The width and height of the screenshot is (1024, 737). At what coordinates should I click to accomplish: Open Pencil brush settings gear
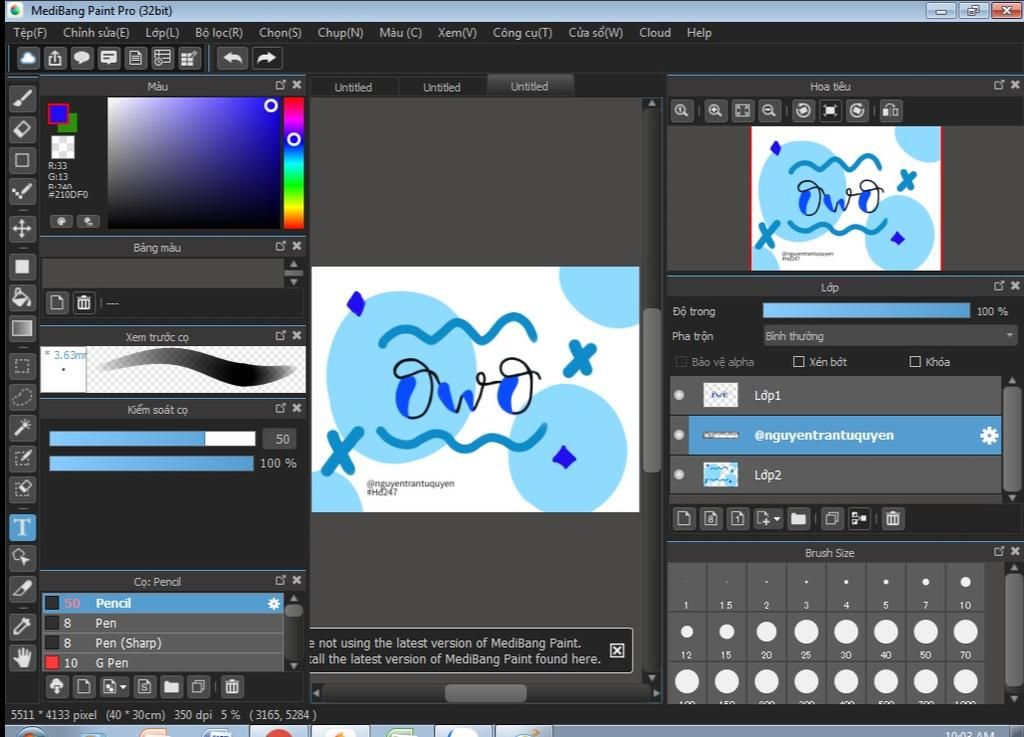(x=274, y=604)
